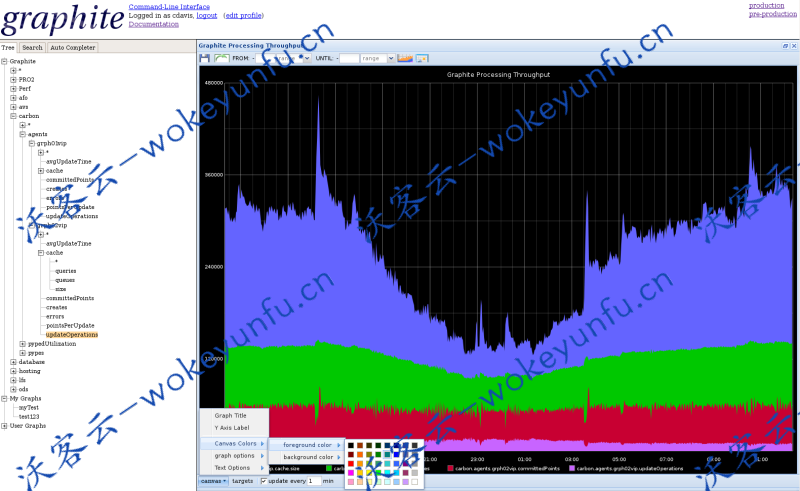Open the Documentation link
Image resolution: width=800 pixels, height=491 pixels.
[154, 24]
